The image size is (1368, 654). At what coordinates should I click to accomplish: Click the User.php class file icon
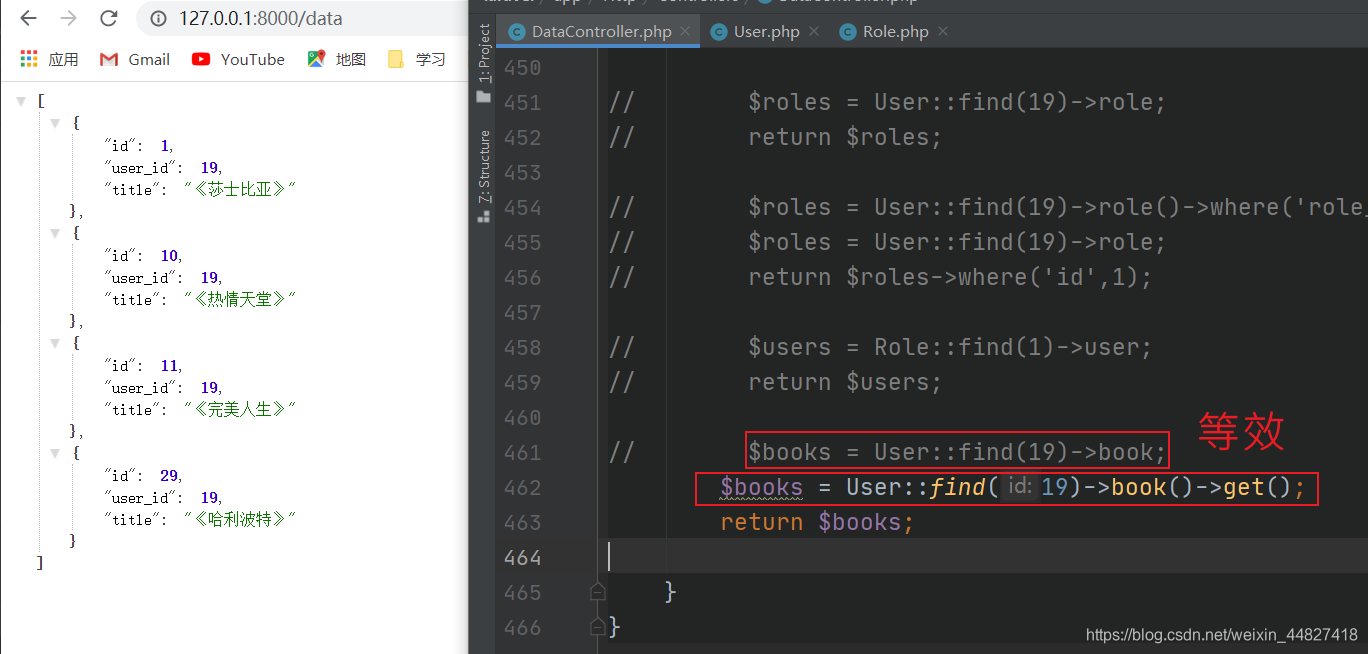718,32
